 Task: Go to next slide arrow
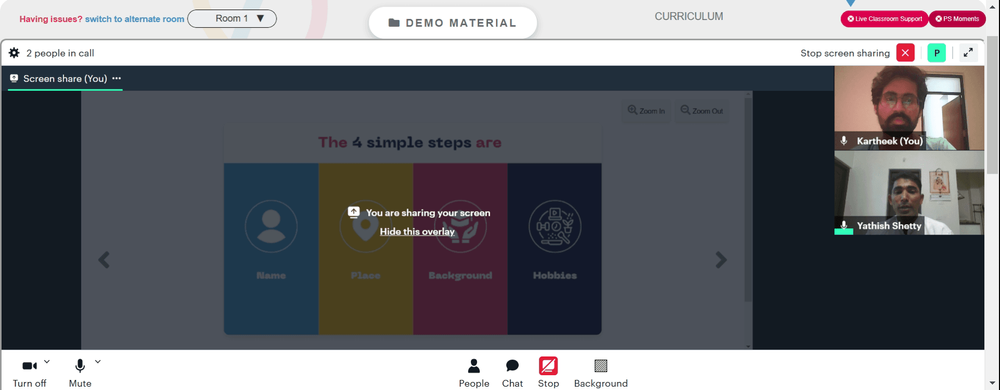pyautogui.click(x=721, y=260)
